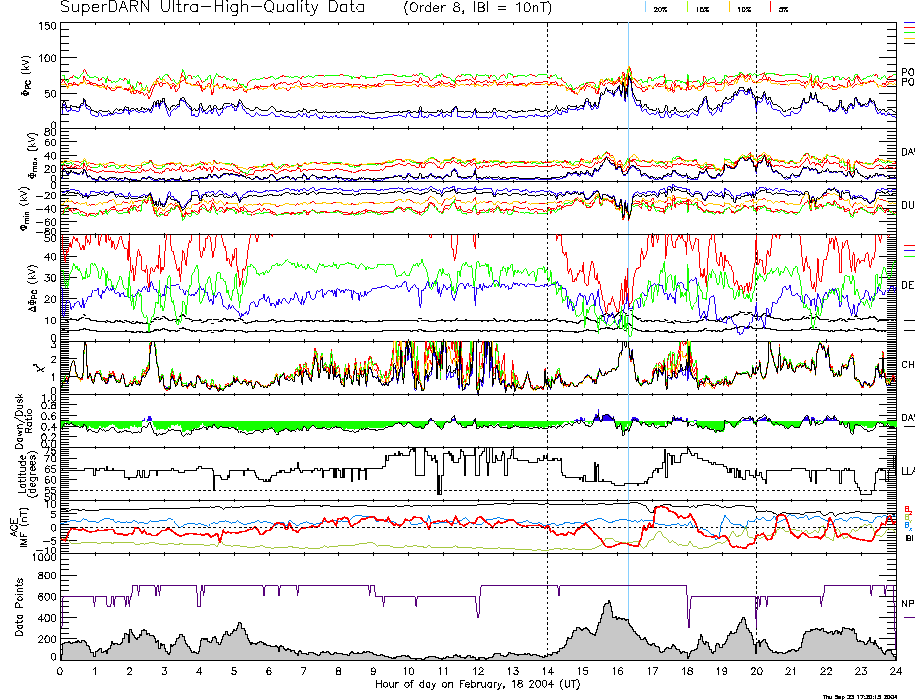Select the 15% legend entry at top

pyautogui.click(x=702, y=8)
